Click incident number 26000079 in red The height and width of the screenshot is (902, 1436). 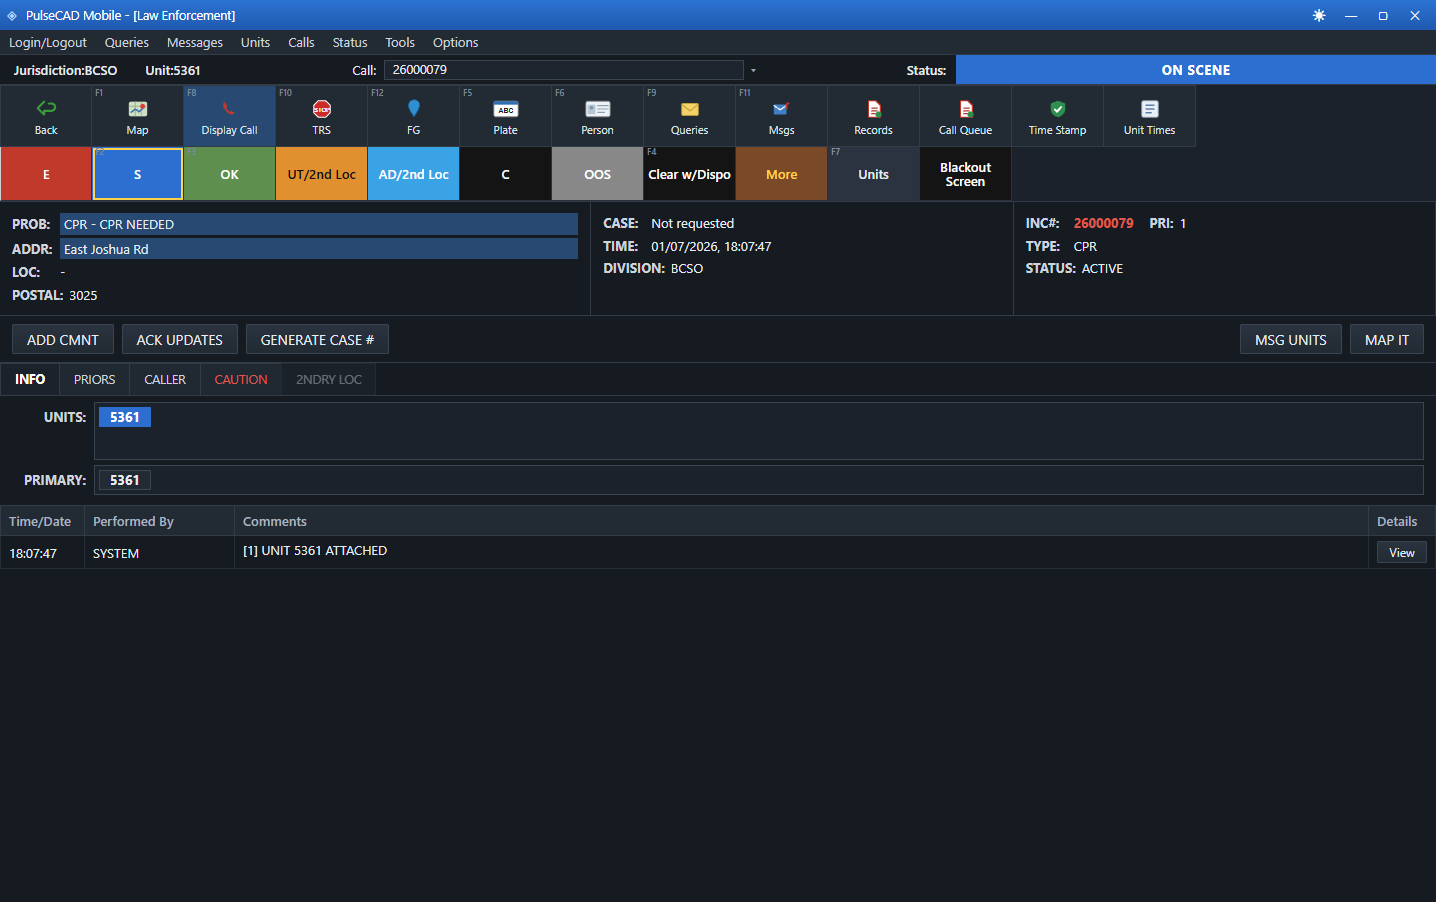[1104, 223]
